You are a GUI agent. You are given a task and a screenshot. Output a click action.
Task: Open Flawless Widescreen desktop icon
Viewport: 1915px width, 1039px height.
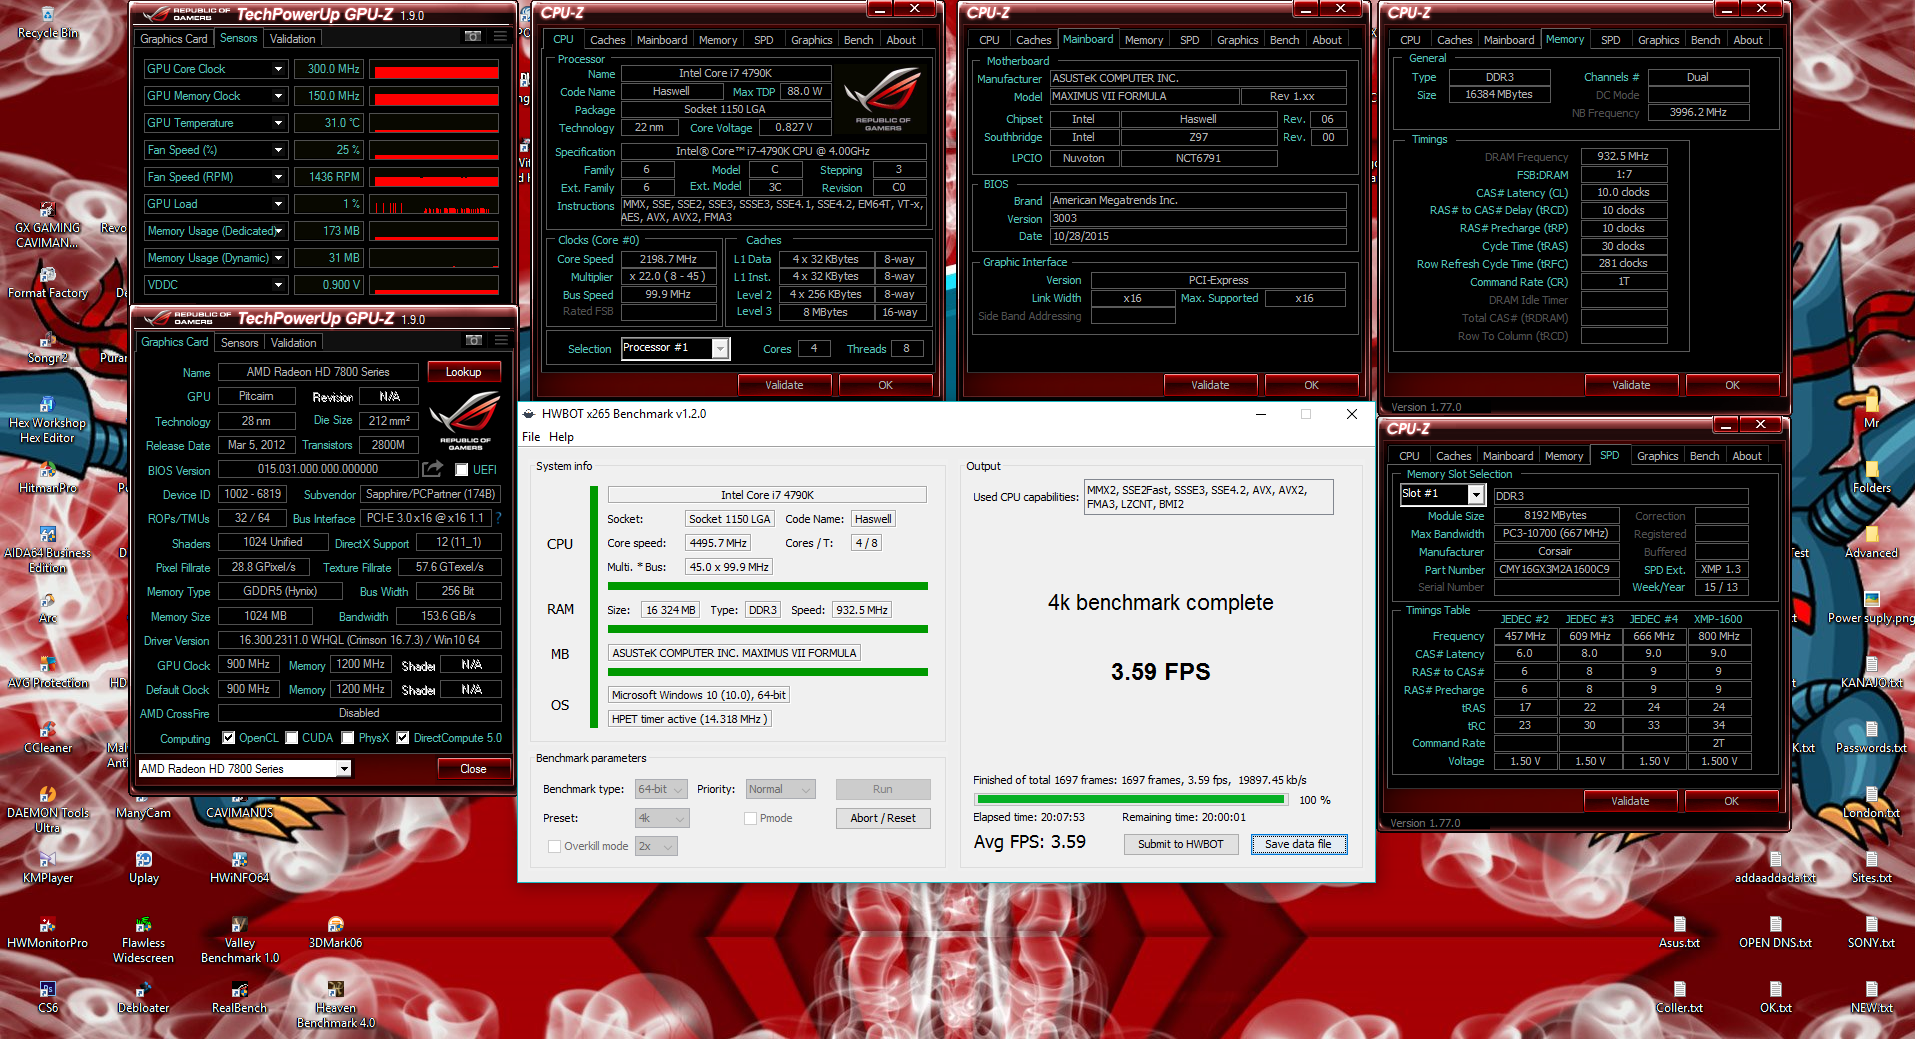(143, 939)
